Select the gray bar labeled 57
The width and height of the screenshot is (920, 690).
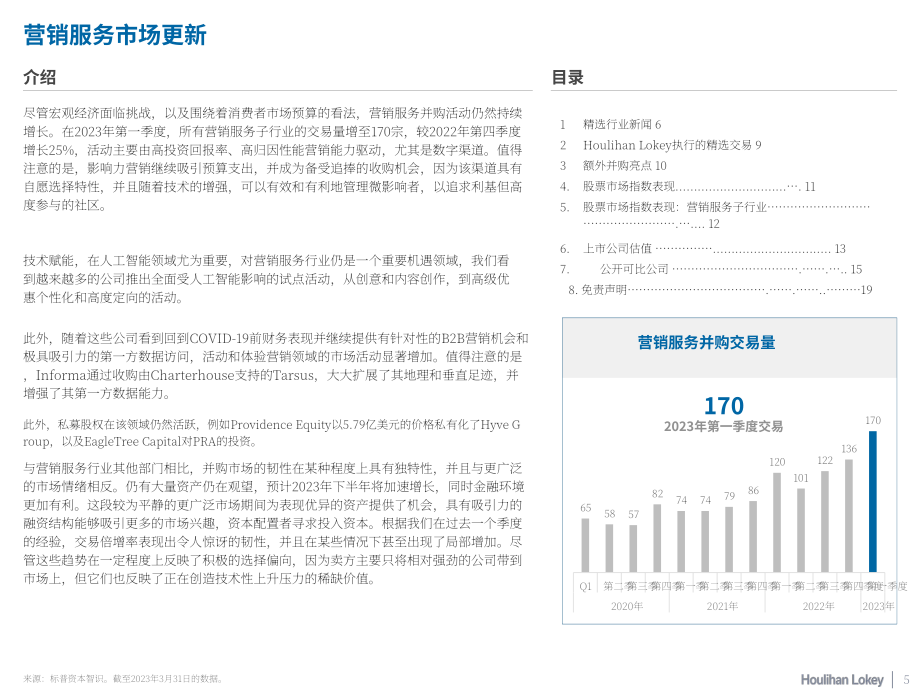pyautogui.click(x=633, y=549)
